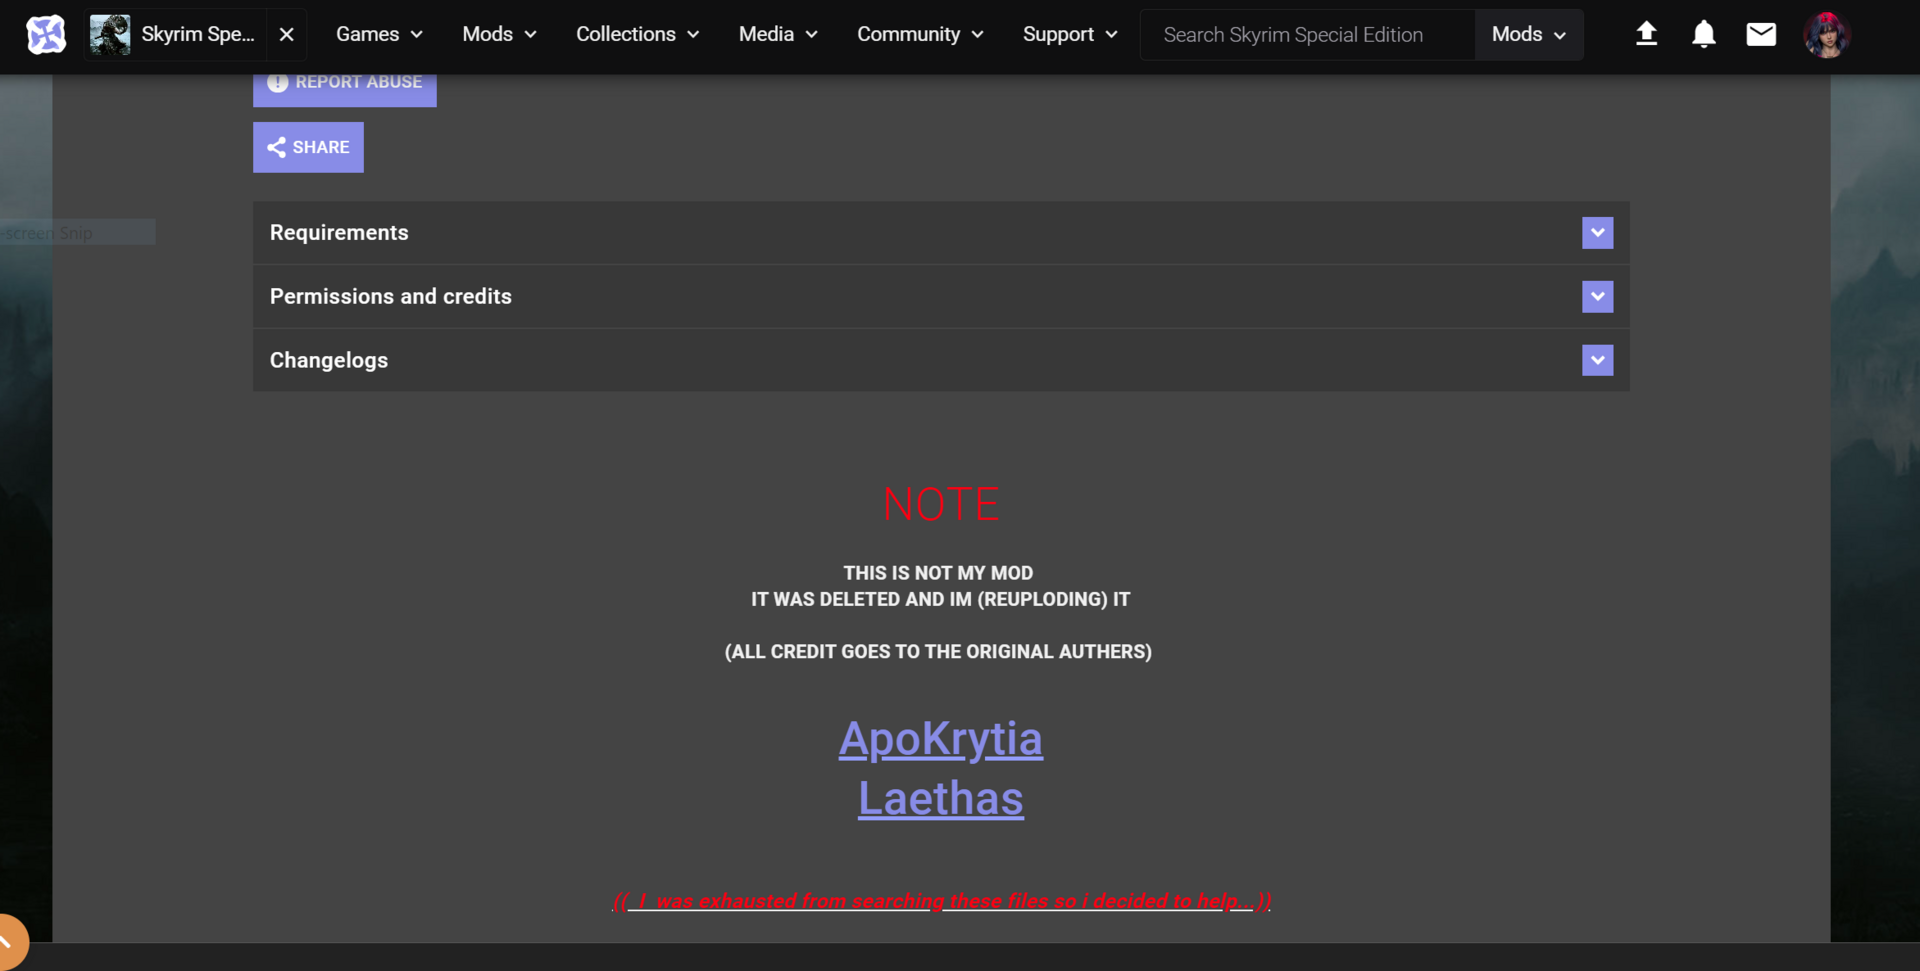Select the Skyrim Special Edition game thumbnail

(x=110, y=35)
